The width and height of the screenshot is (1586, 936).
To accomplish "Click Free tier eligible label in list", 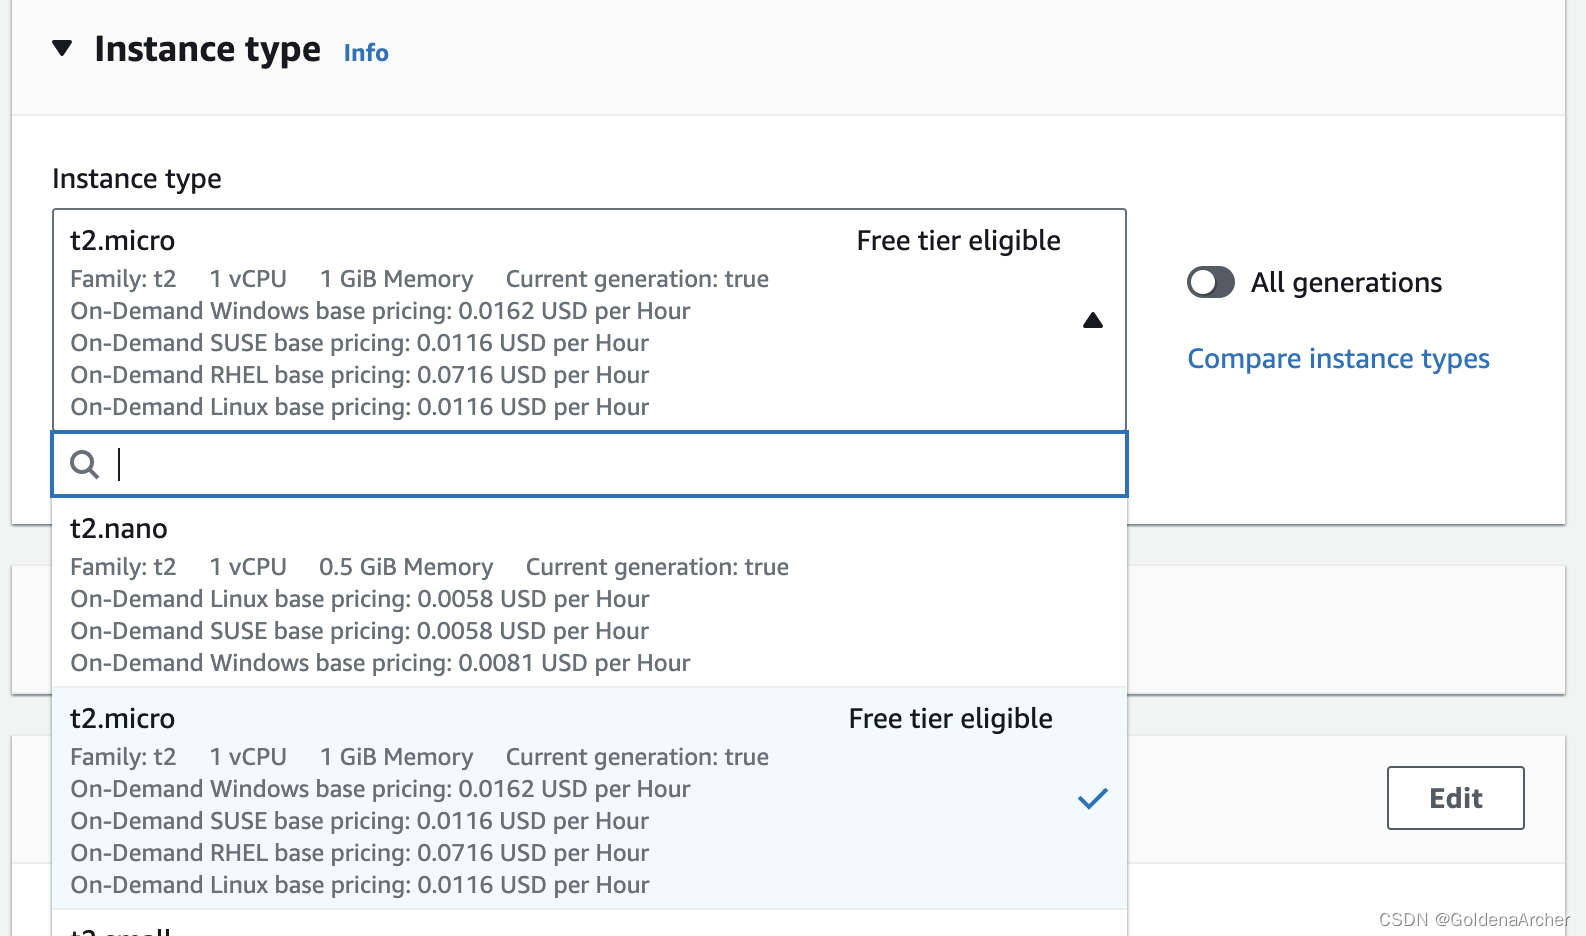I will [x=950, y=719].
